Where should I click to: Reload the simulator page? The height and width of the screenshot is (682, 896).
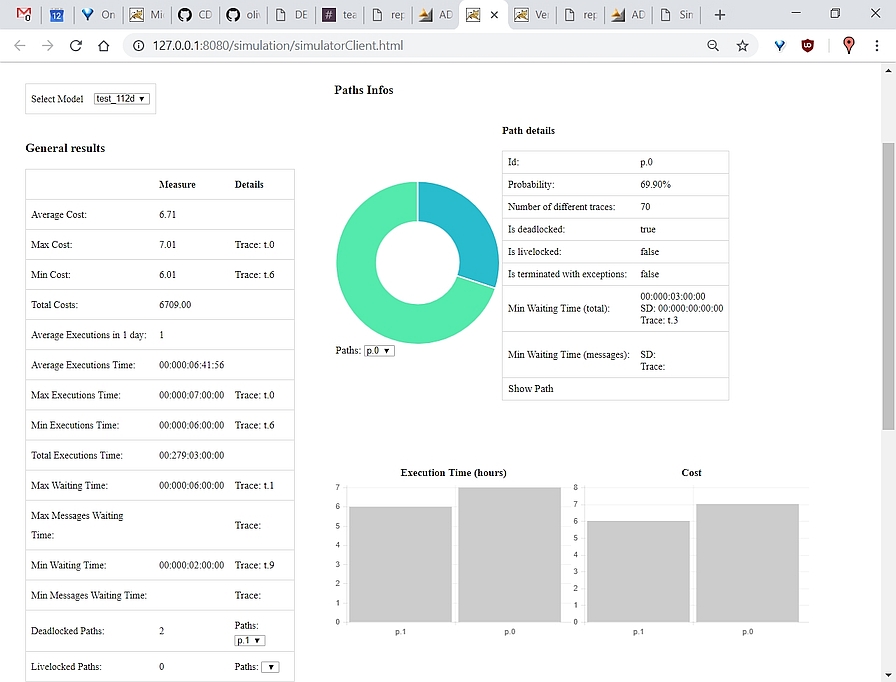75,46
